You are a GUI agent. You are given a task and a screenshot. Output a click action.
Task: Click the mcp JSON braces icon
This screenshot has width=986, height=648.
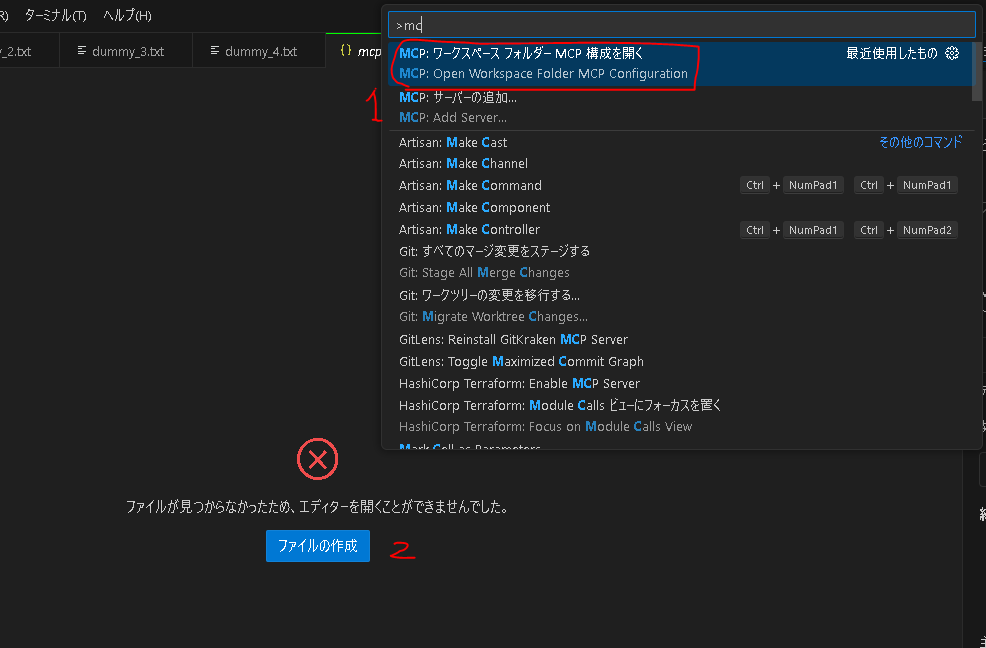[x=345, y=50]
